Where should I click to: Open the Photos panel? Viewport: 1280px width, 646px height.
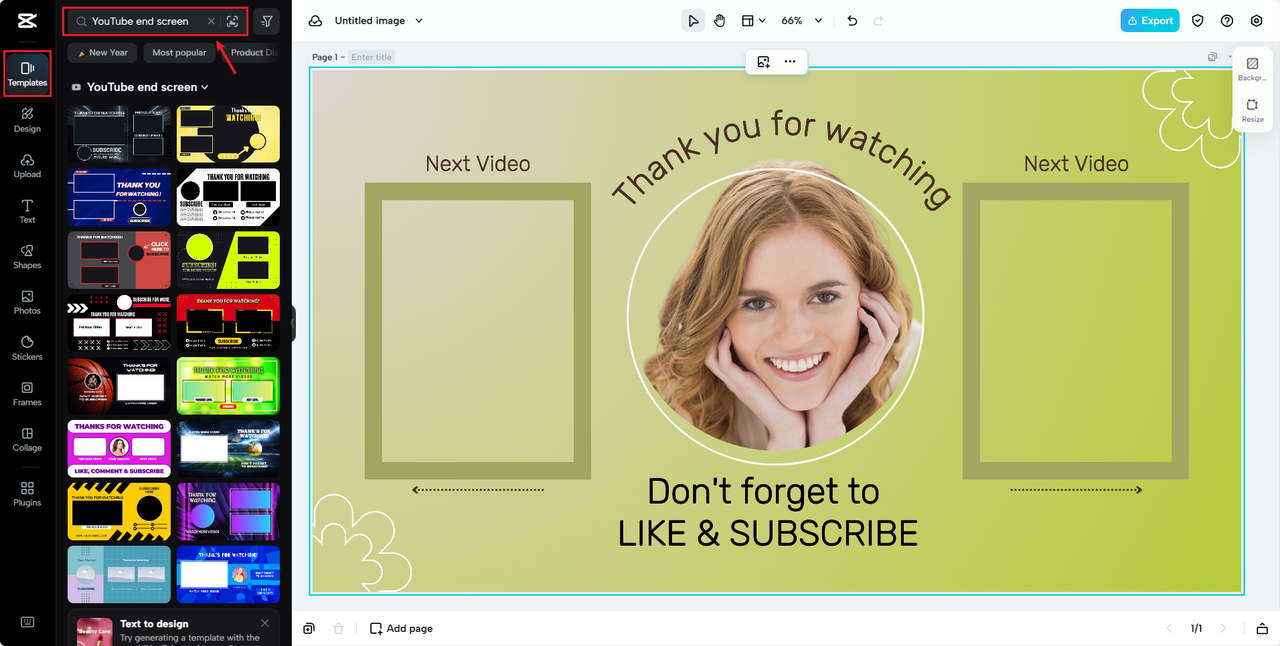27,302
